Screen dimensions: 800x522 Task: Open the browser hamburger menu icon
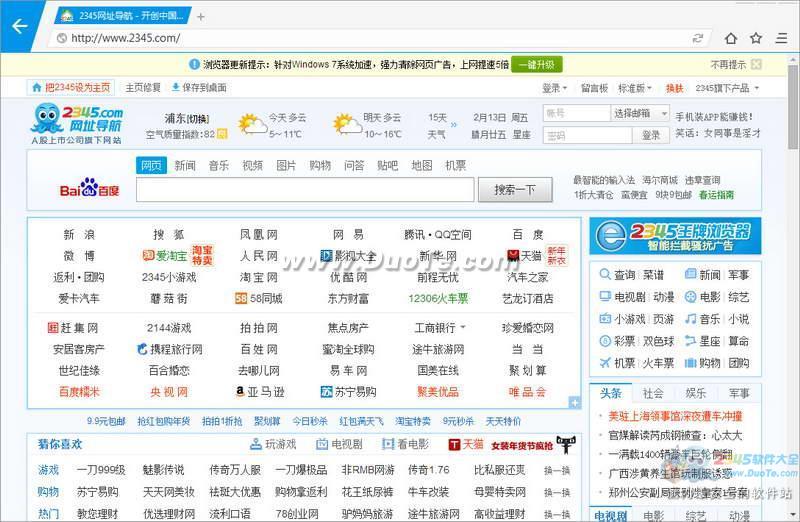781,38
